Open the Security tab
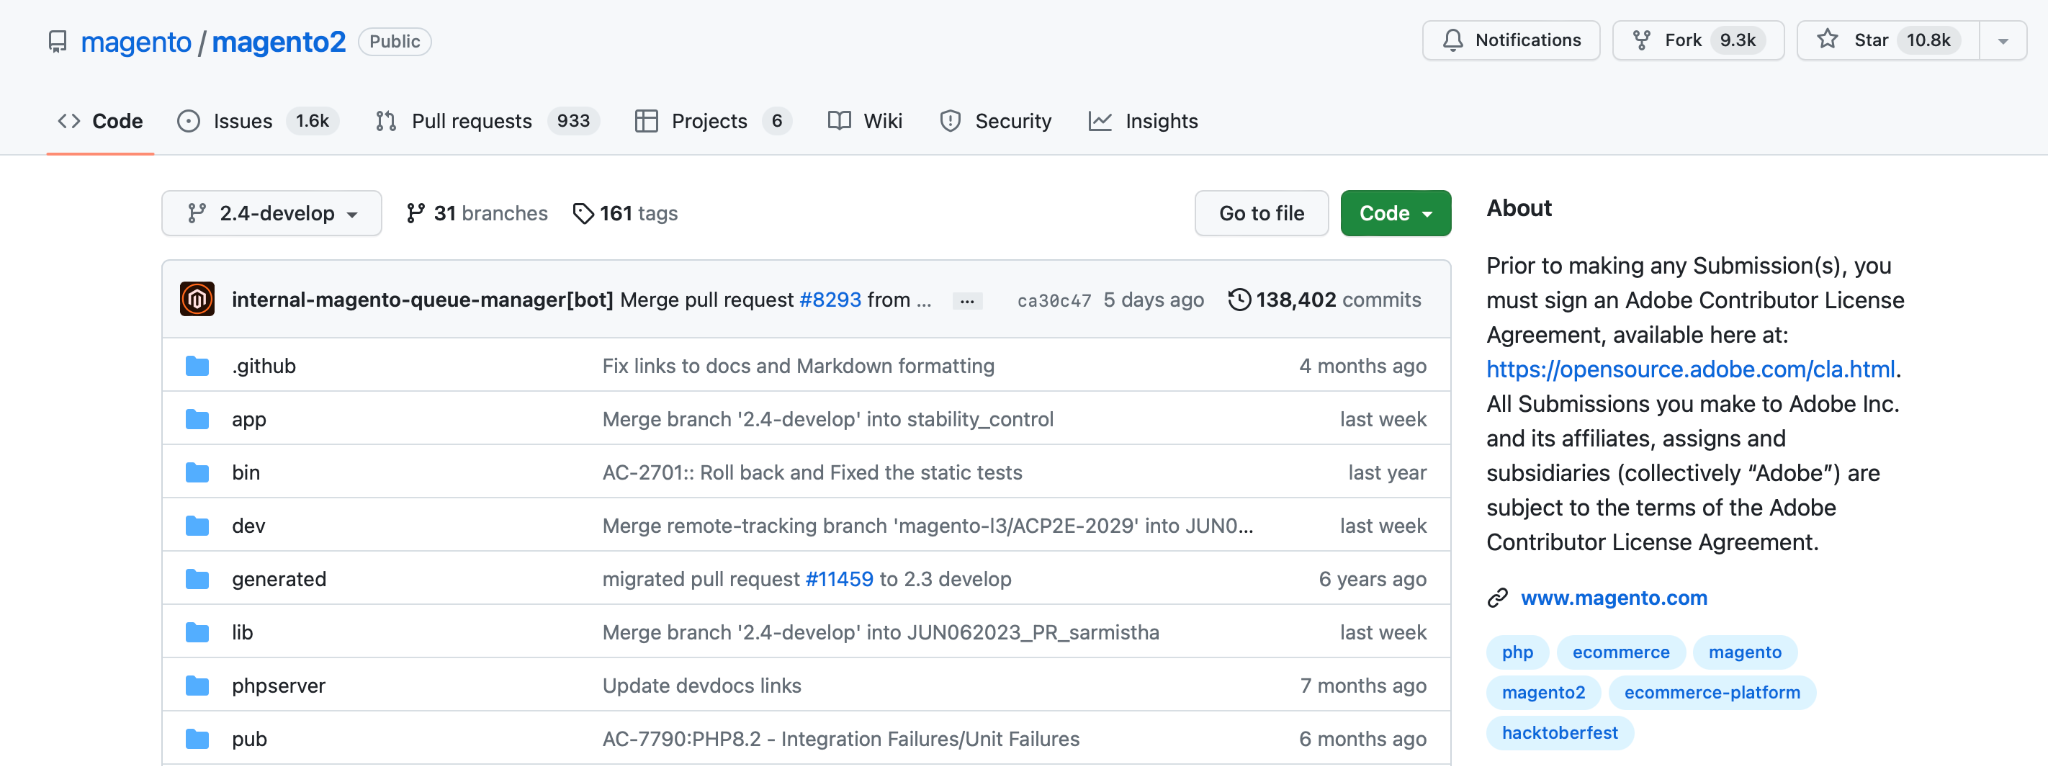This screenshot has height=766, width=2048. [995, 121]
